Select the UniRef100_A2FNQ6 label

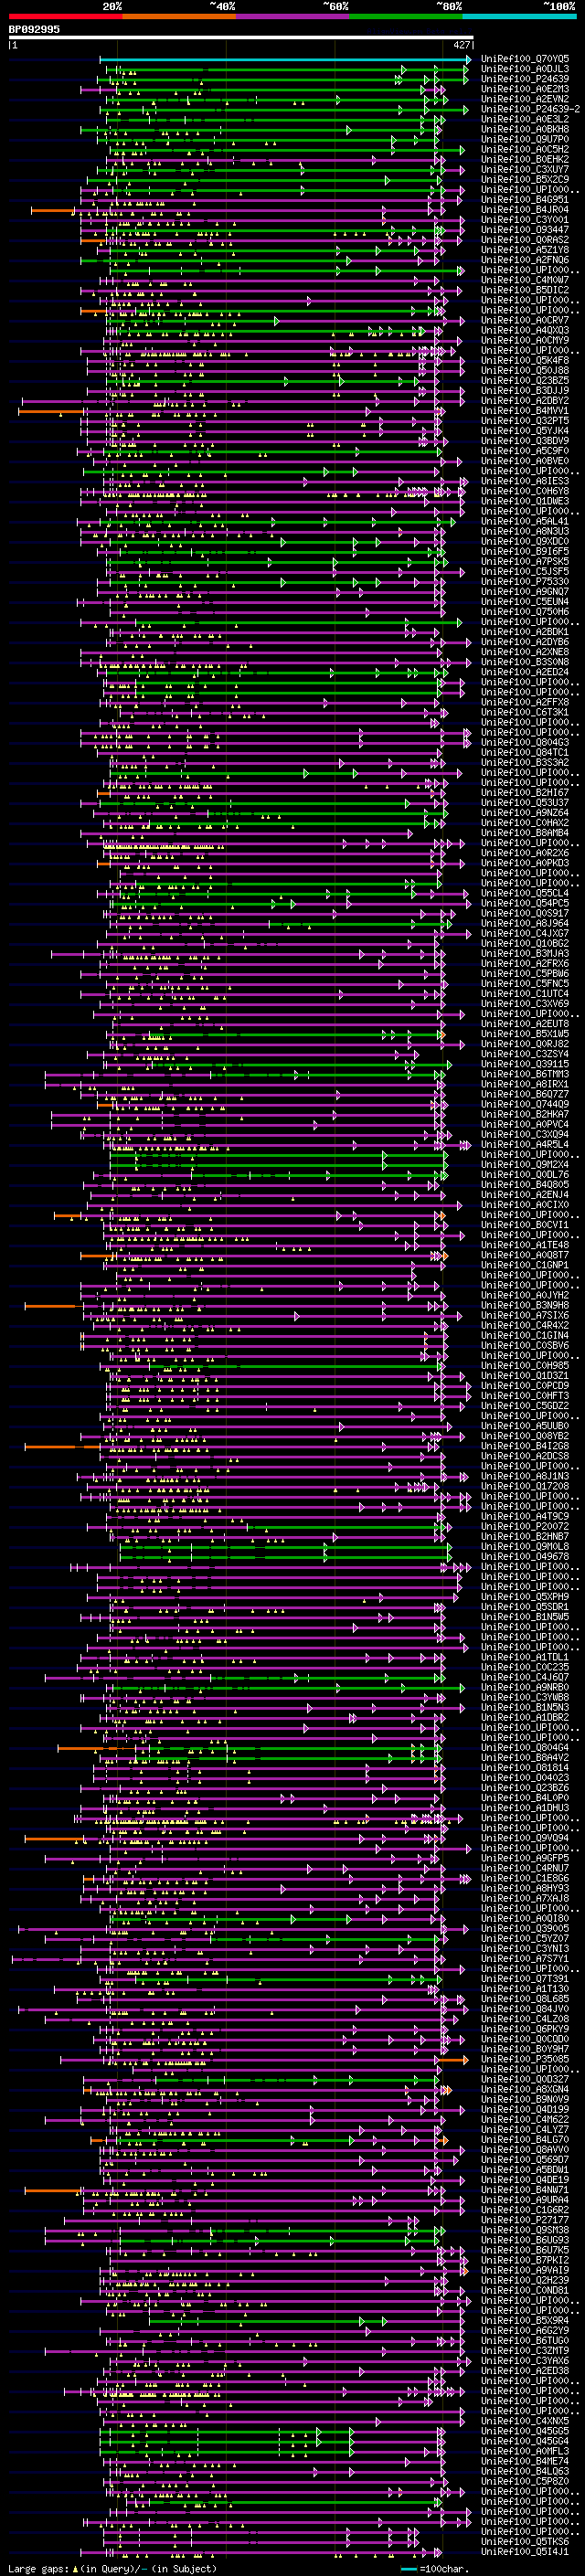pyautogui.click(x=524, y=260)
